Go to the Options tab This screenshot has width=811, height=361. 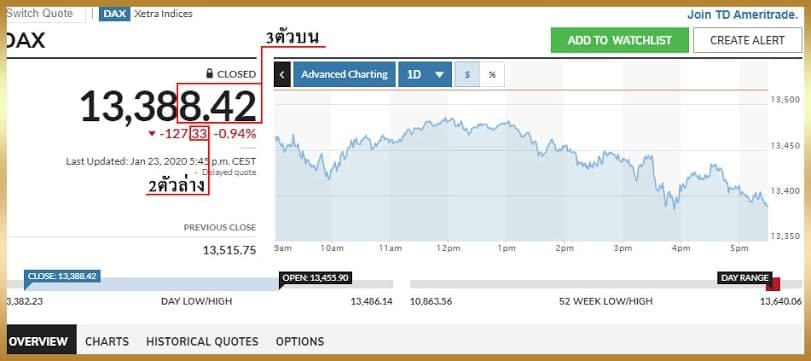[x=300, y=341]
